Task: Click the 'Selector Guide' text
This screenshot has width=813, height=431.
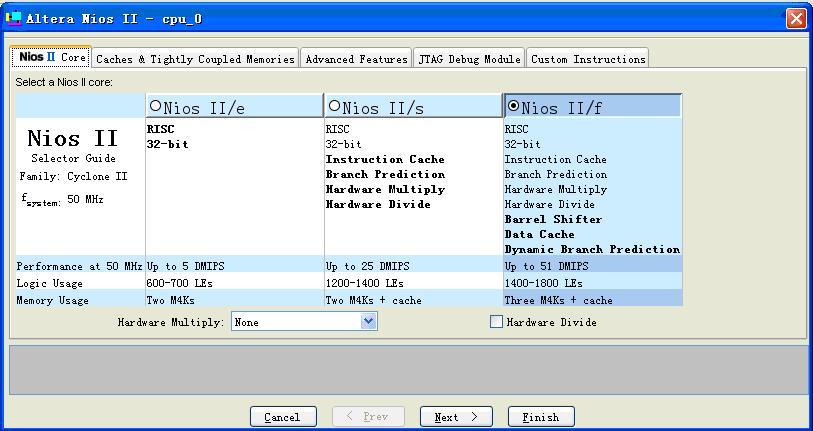Action: [x=74, y=158]
